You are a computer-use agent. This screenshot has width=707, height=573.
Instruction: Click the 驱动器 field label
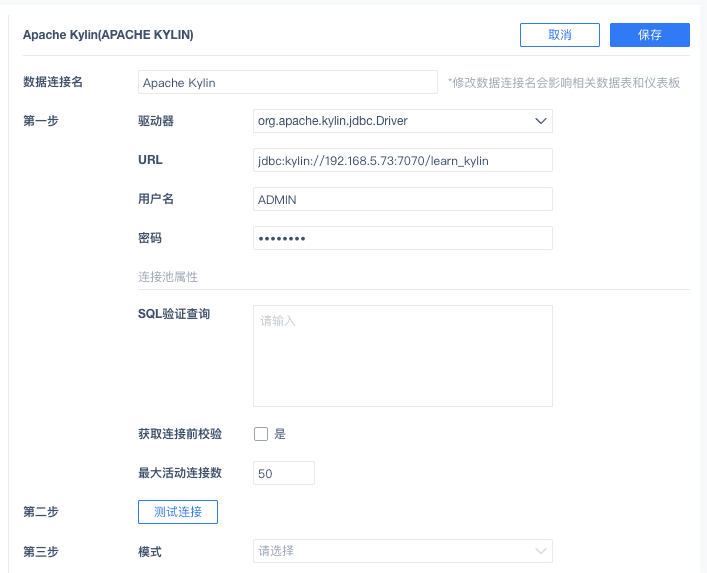(156, 121)
